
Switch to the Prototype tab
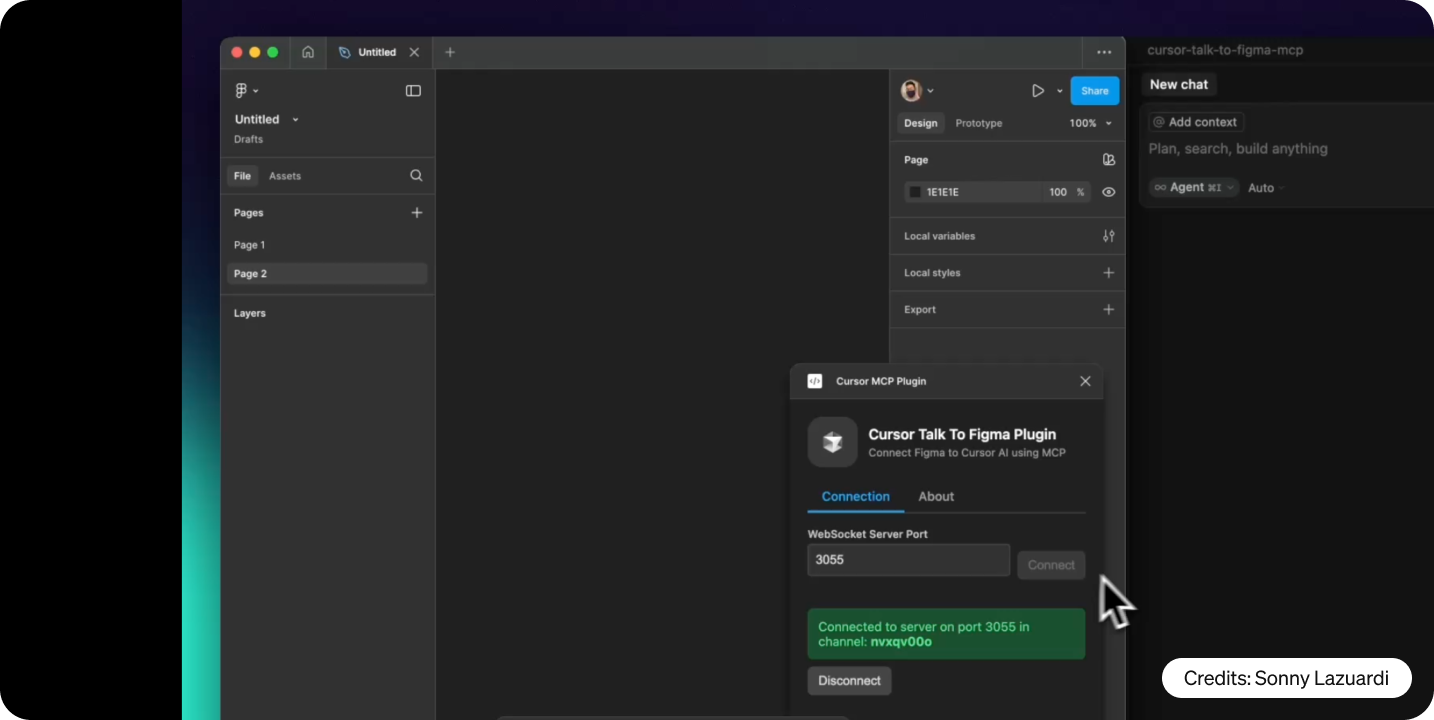tap(978, 123)
